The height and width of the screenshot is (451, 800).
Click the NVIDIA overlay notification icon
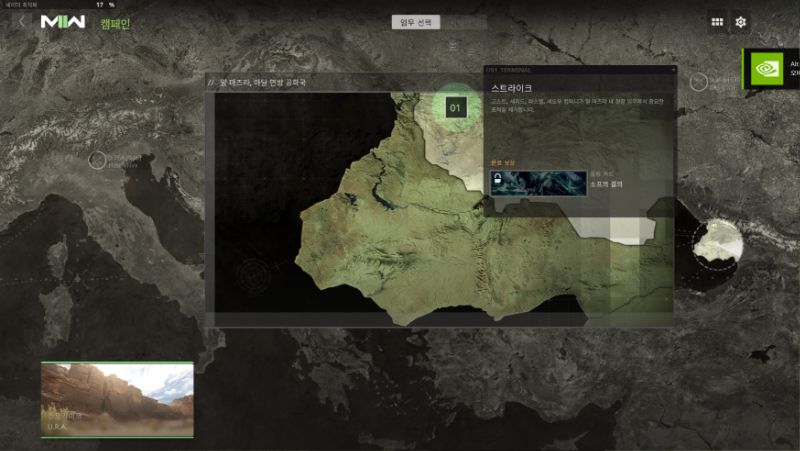pos(767,70)
